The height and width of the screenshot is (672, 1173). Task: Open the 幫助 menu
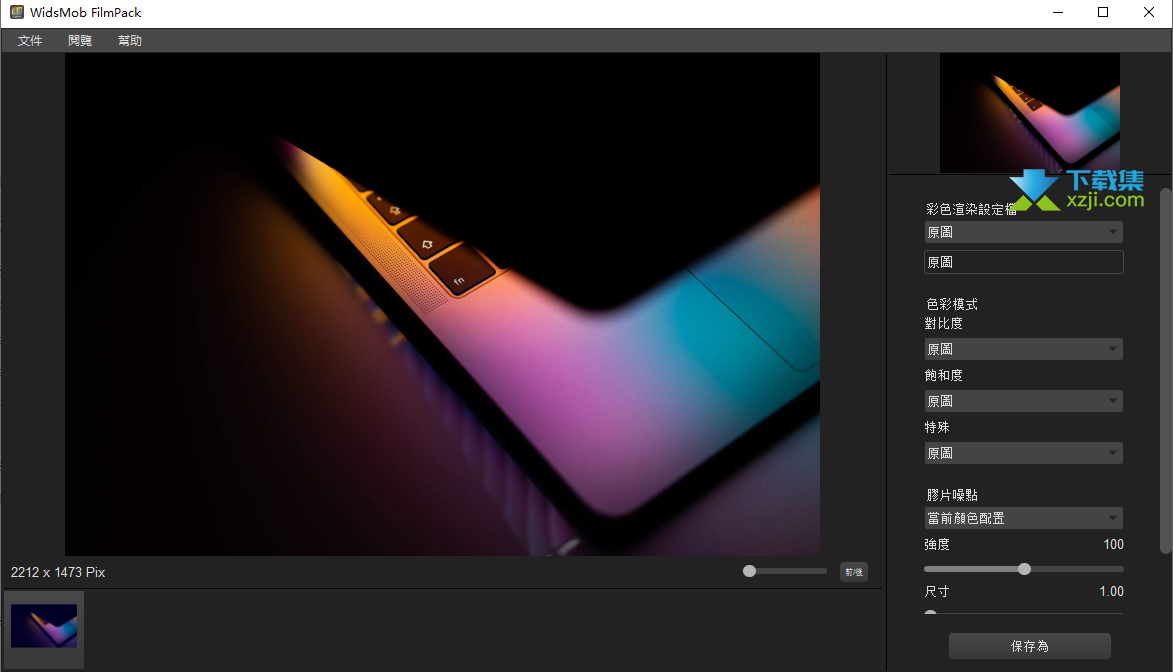(130, 40)
